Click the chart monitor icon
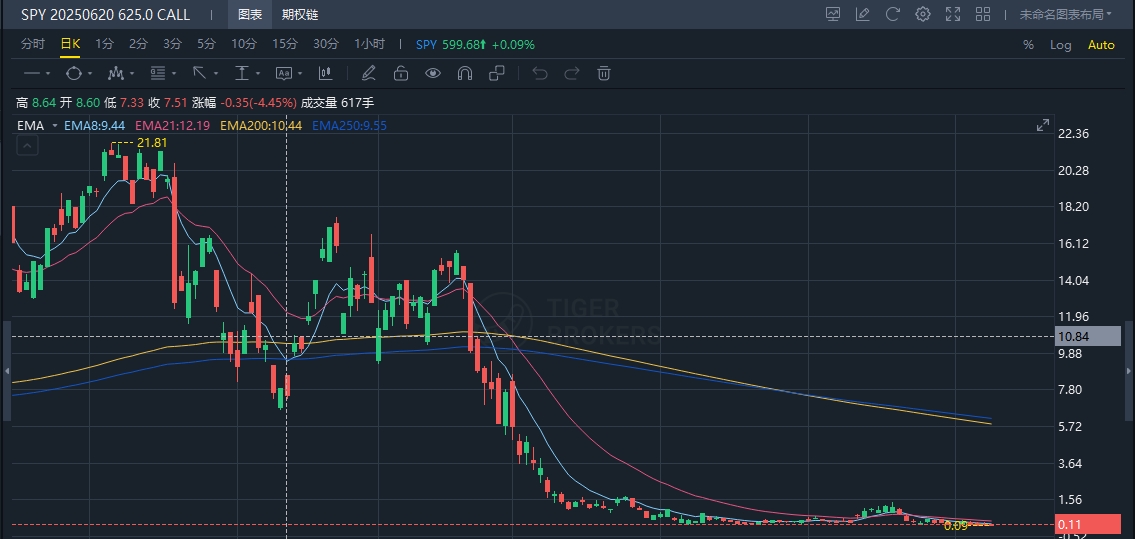This screenshot has height=539, width=1135. click(832, 14)
